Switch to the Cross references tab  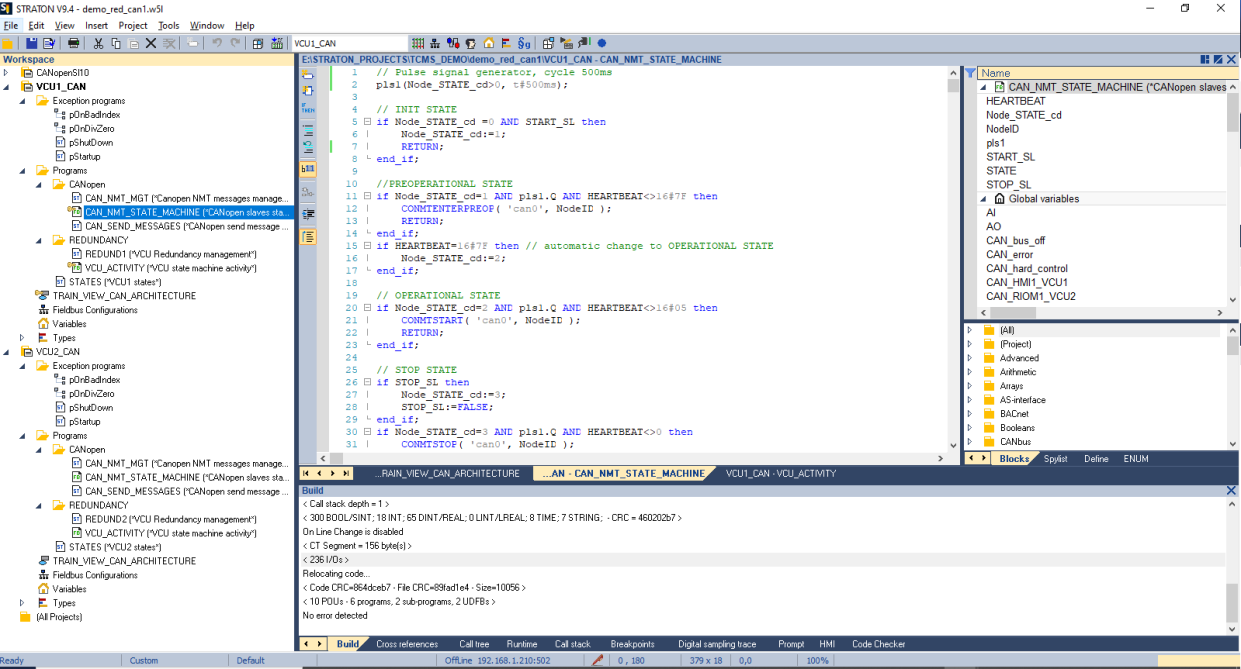(407, 644)
